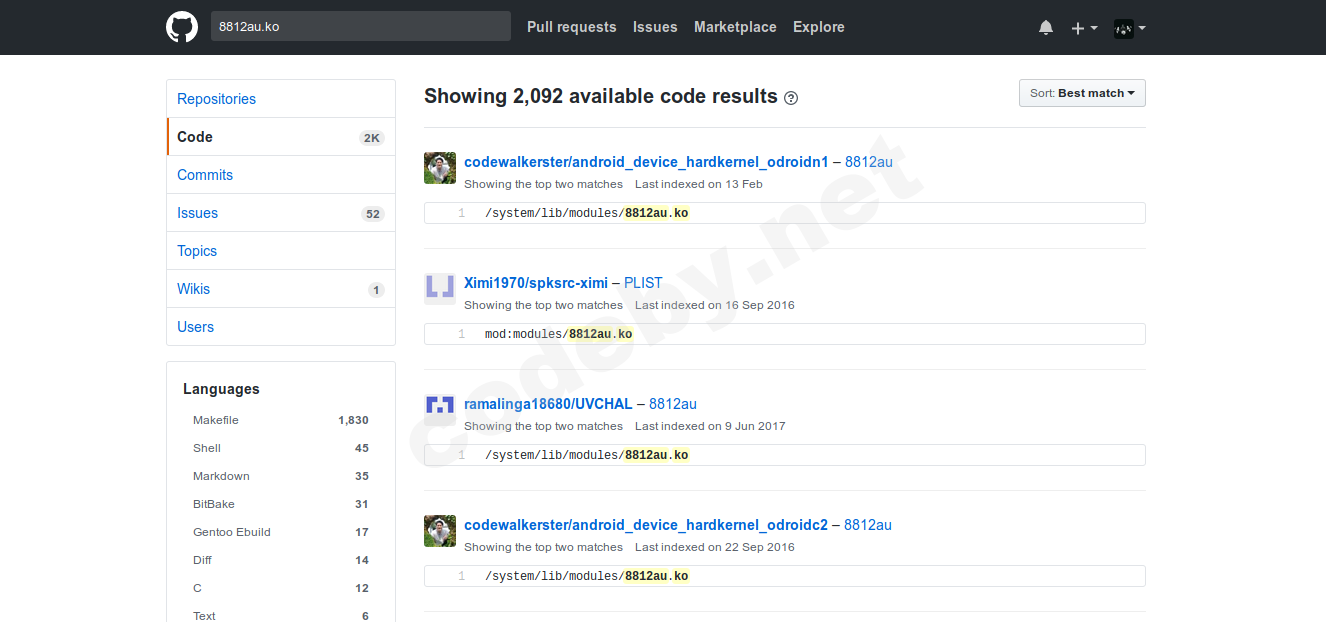This screenshot has width=1326, height=622.
Task: Show the Issues search results
Action: coord(197,213)
